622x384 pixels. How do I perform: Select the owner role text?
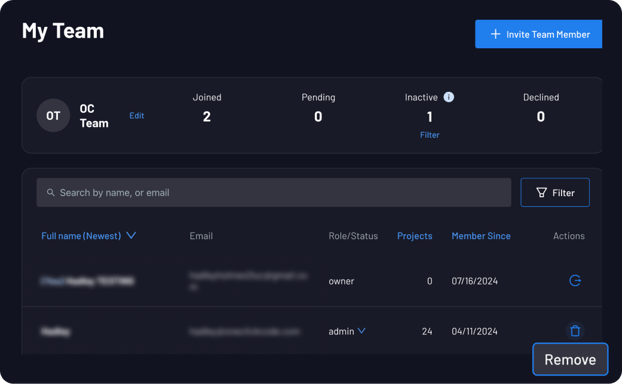click(x=341, y=281)
